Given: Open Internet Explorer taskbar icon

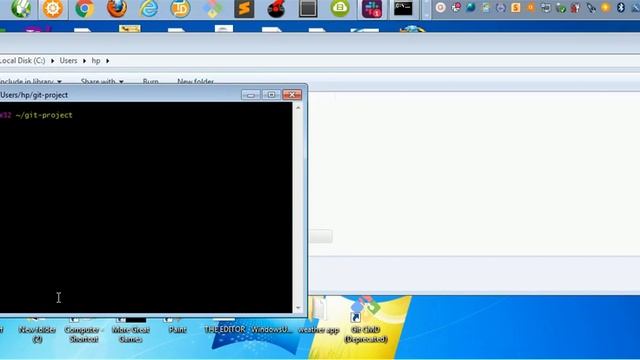Looking at the screenshot, I should tap(148, 8).
